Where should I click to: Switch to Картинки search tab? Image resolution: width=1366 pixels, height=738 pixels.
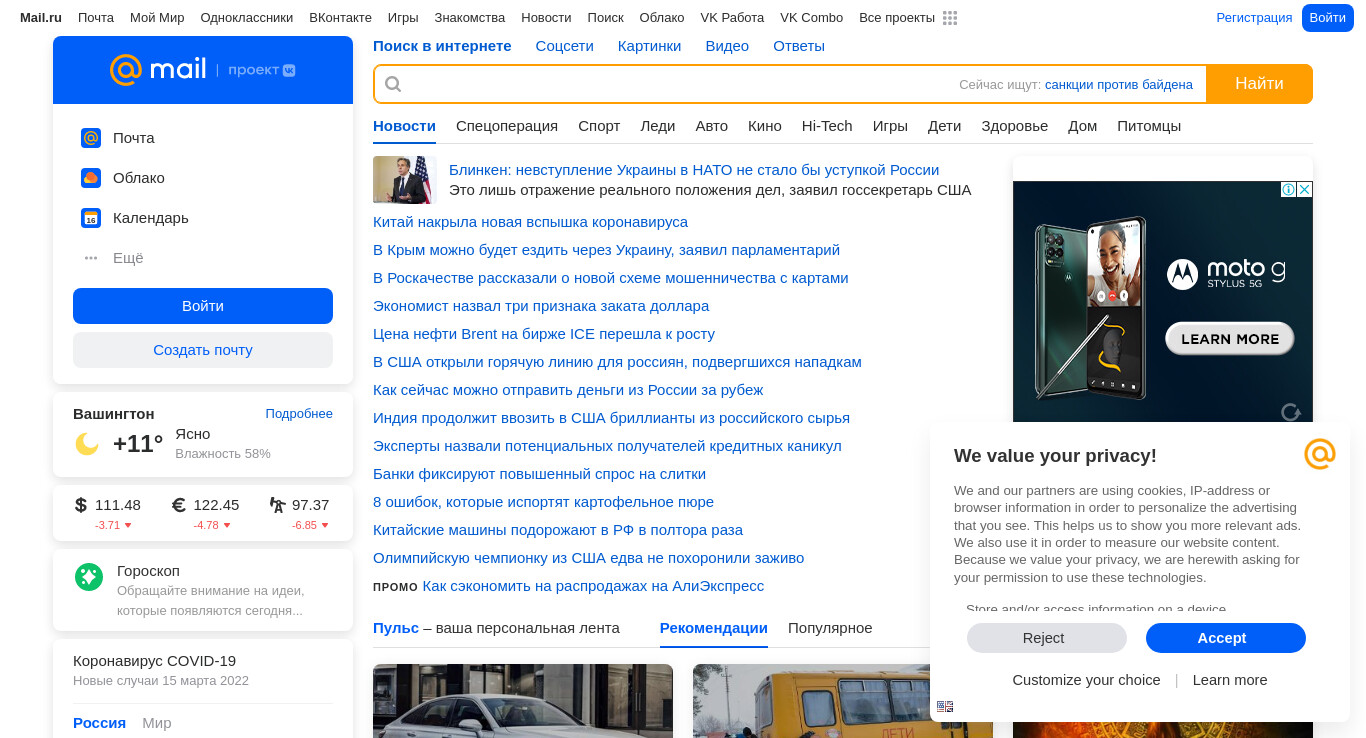pyautogui.click(x=649, y=46)
